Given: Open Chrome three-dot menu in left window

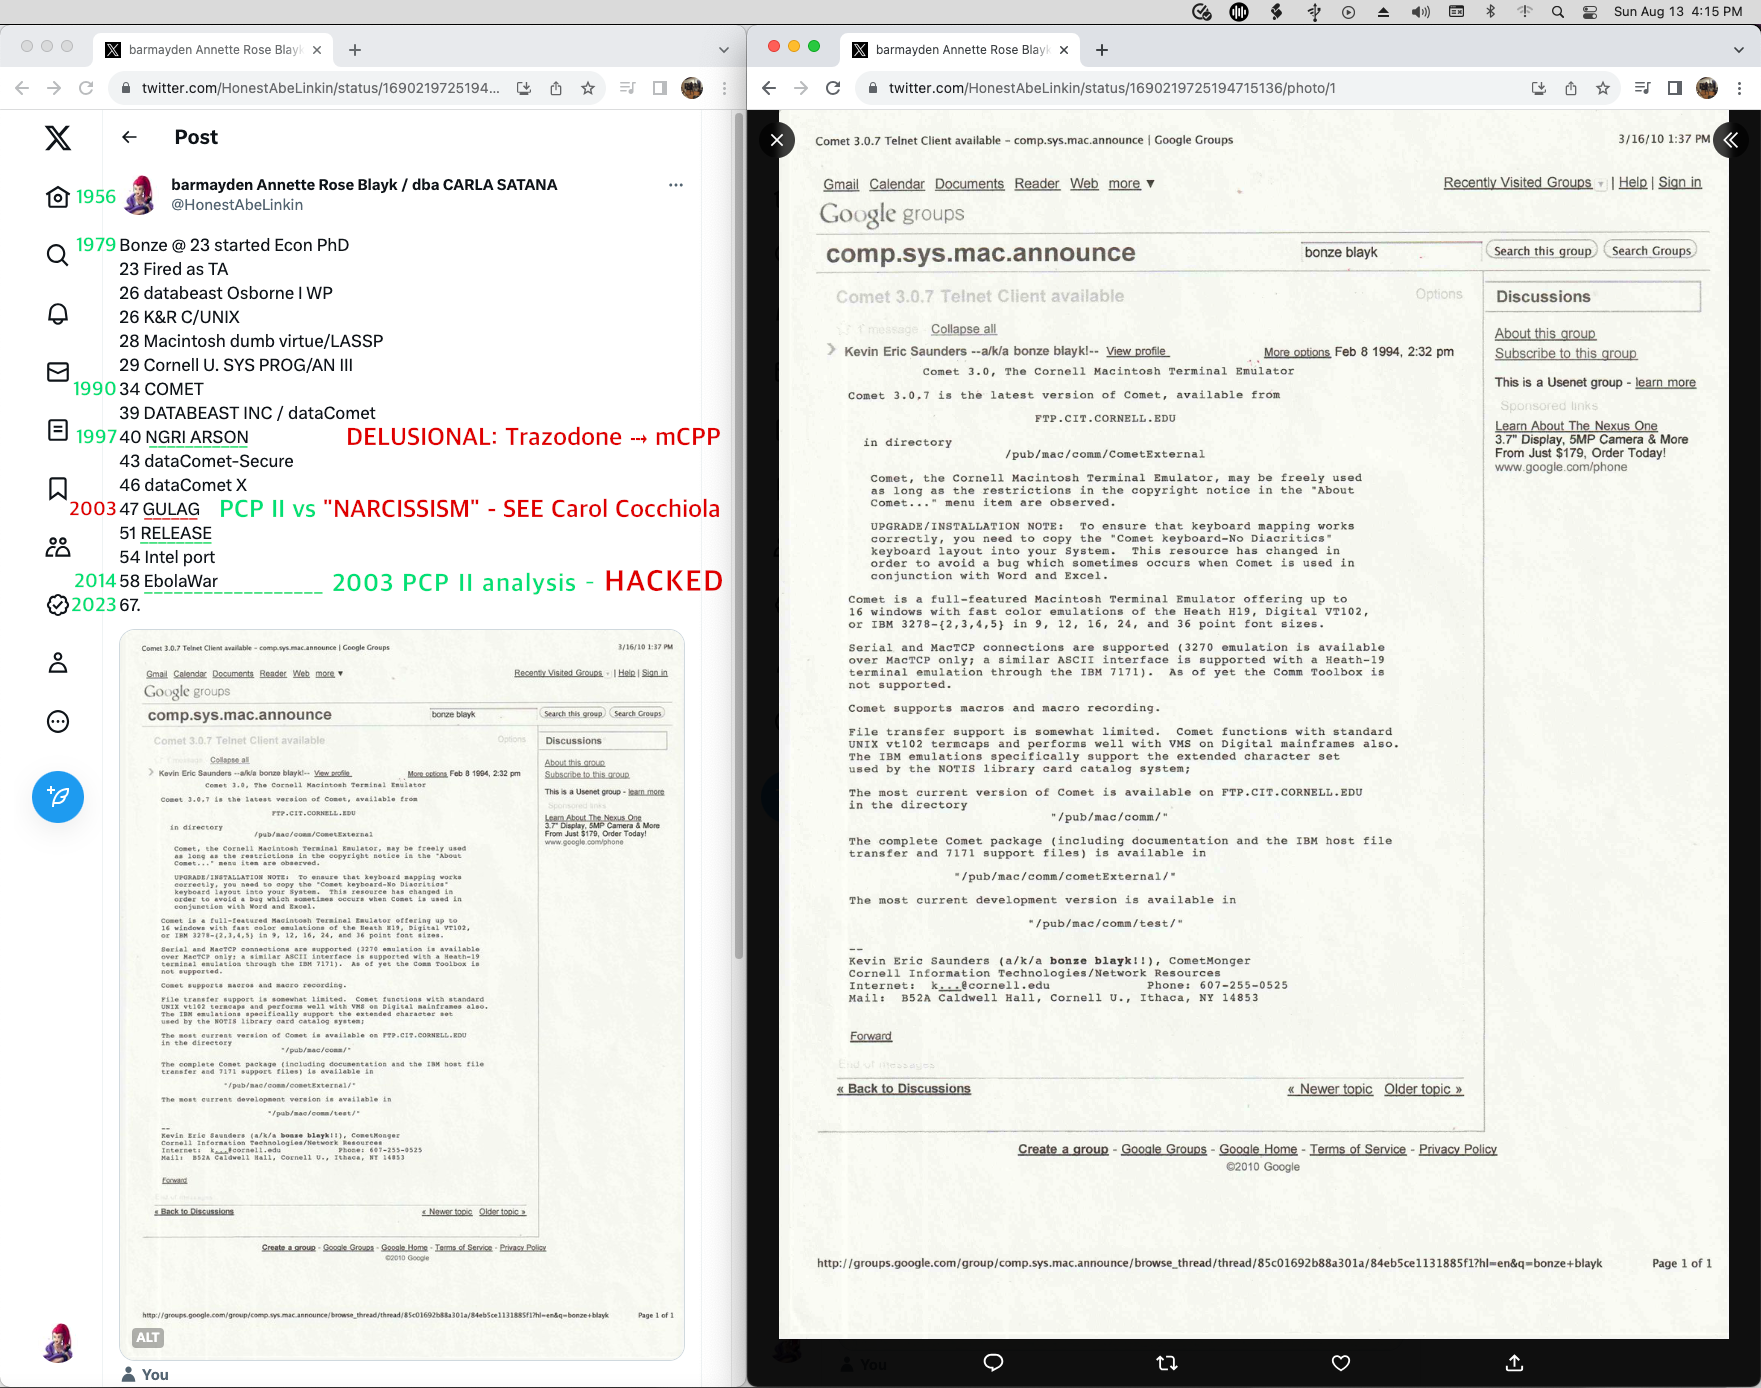Looking at the screenshot, I should coord(724,88).
